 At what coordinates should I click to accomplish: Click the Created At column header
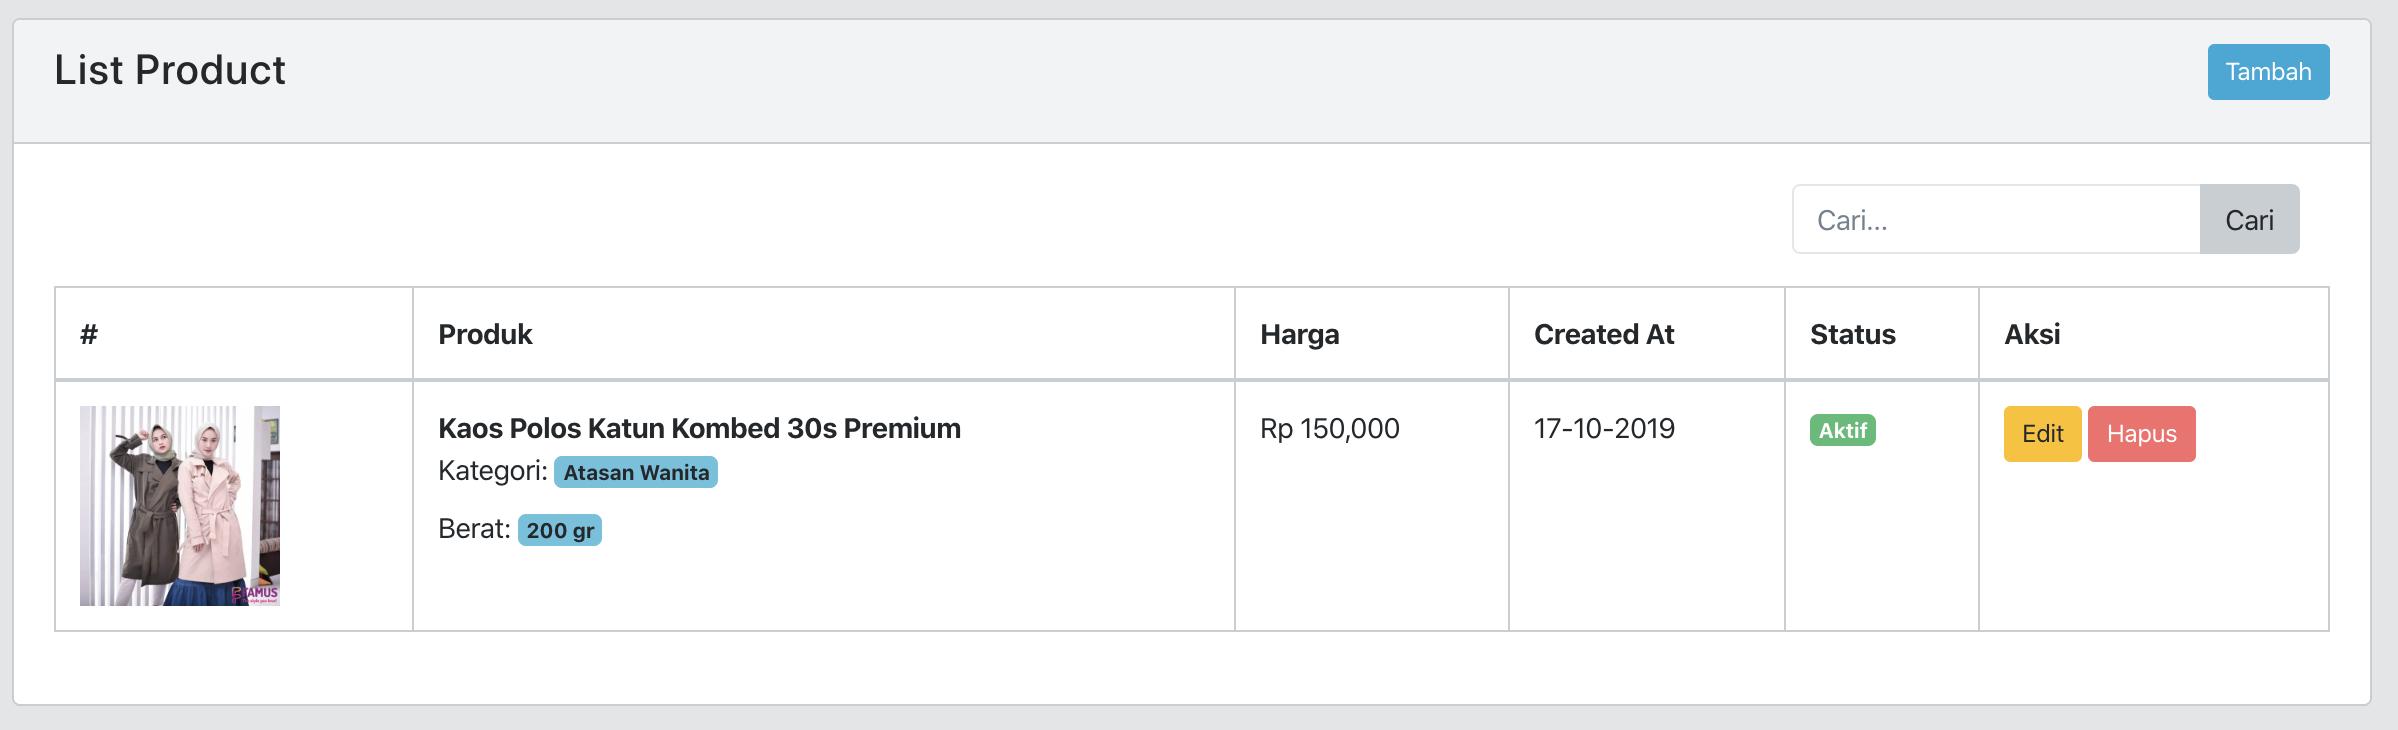click(x=1604, y=334)
